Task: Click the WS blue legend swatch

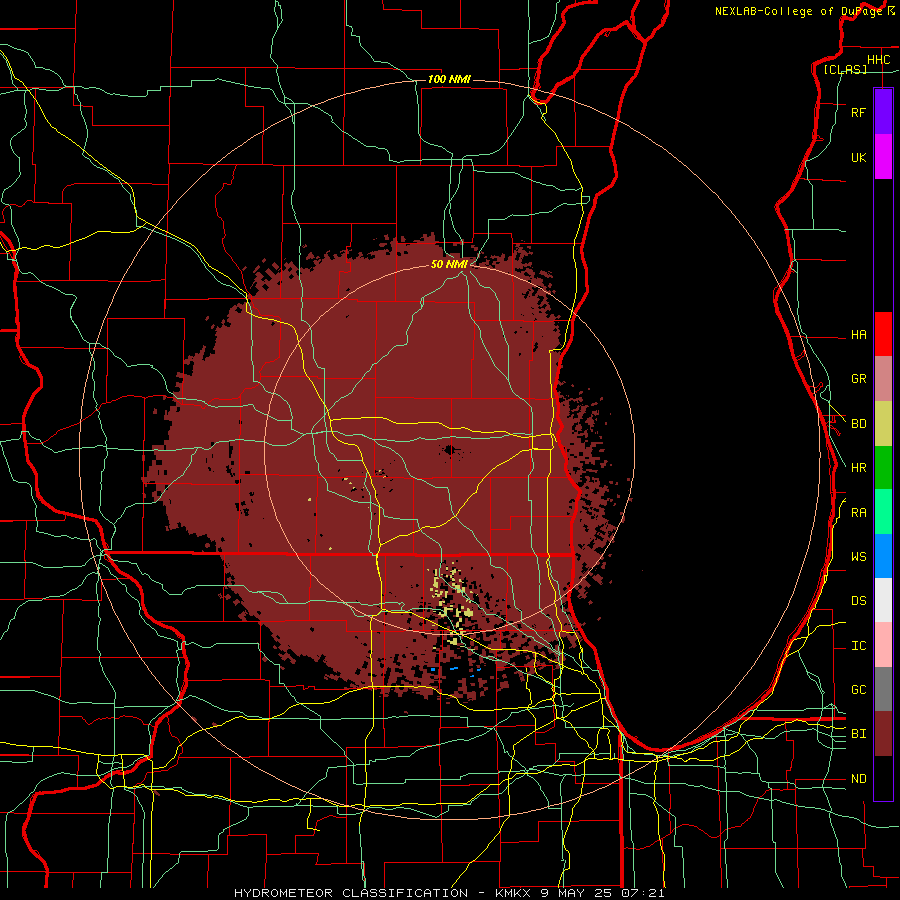Action: click(x=883, y=556)
